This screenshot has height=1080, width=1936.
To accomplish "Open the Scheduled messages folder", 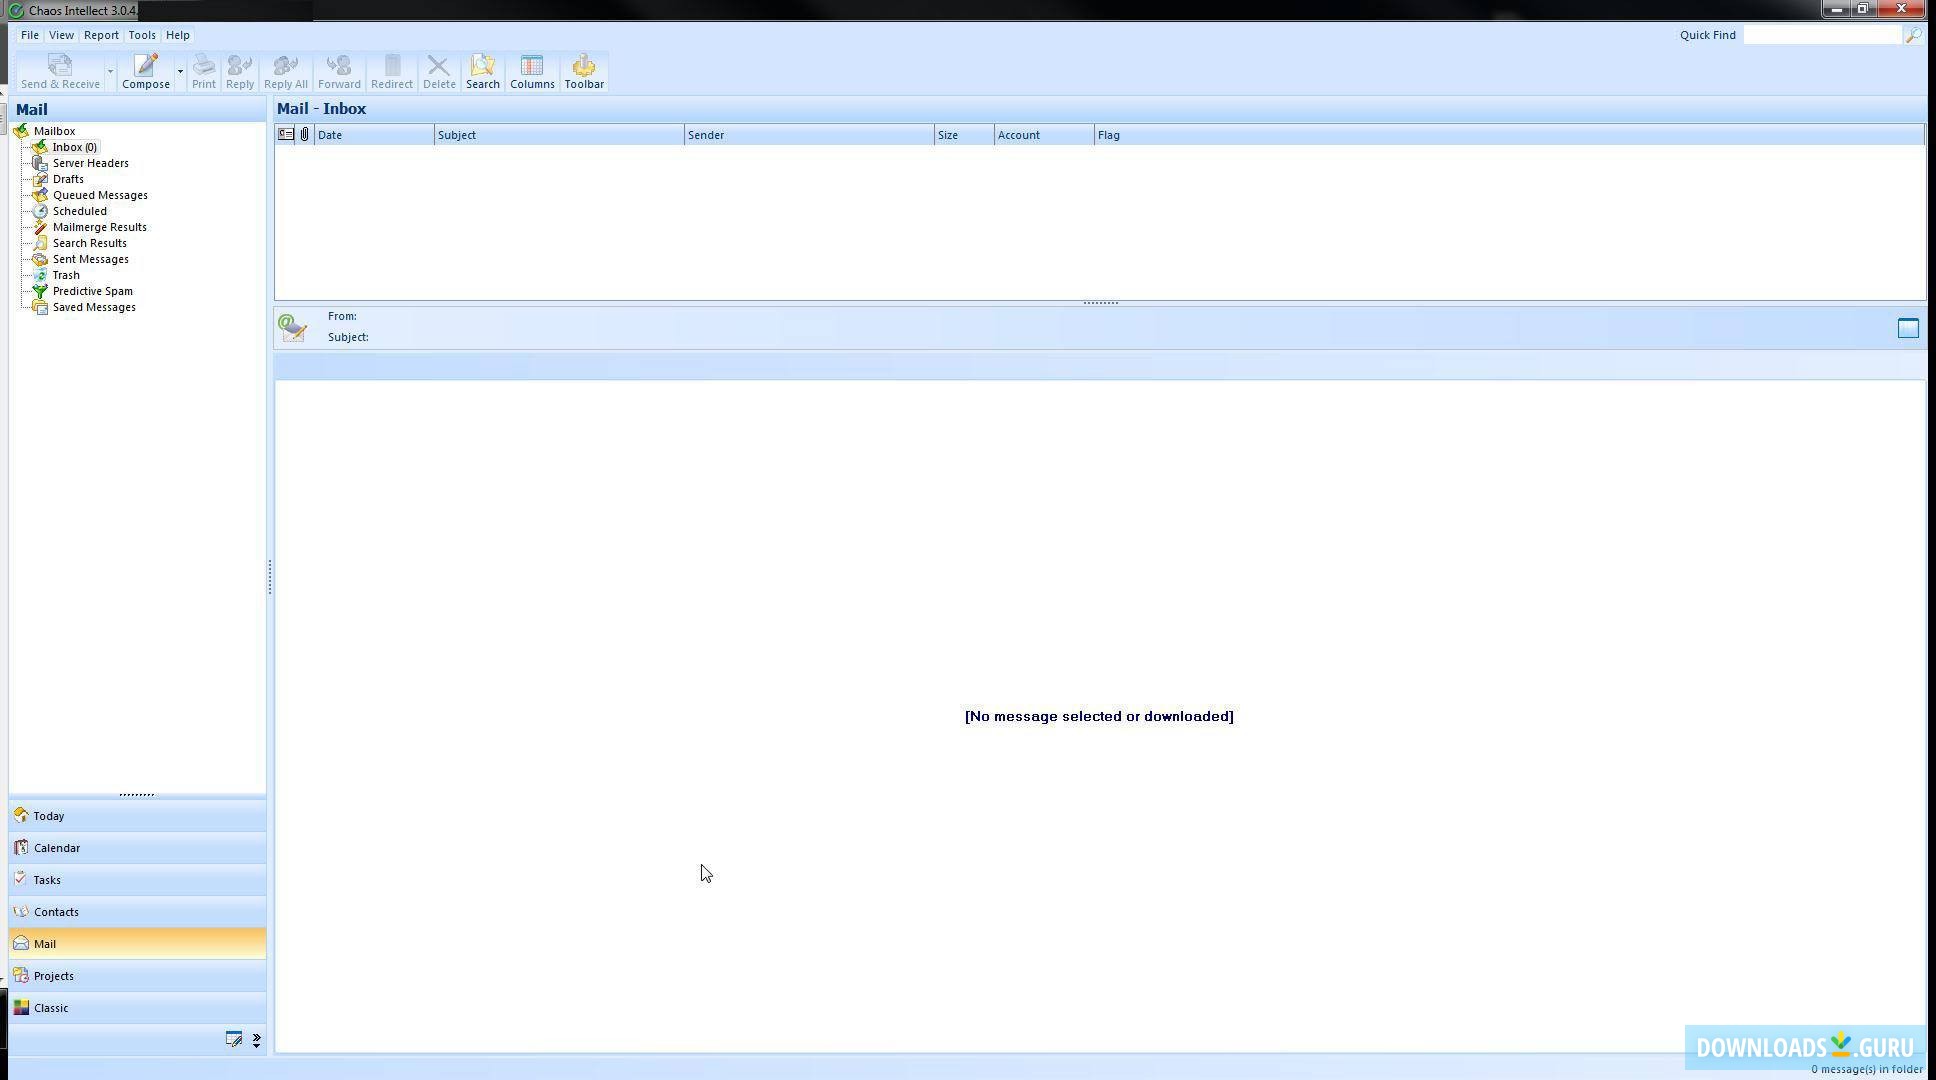I will [79, 210].
